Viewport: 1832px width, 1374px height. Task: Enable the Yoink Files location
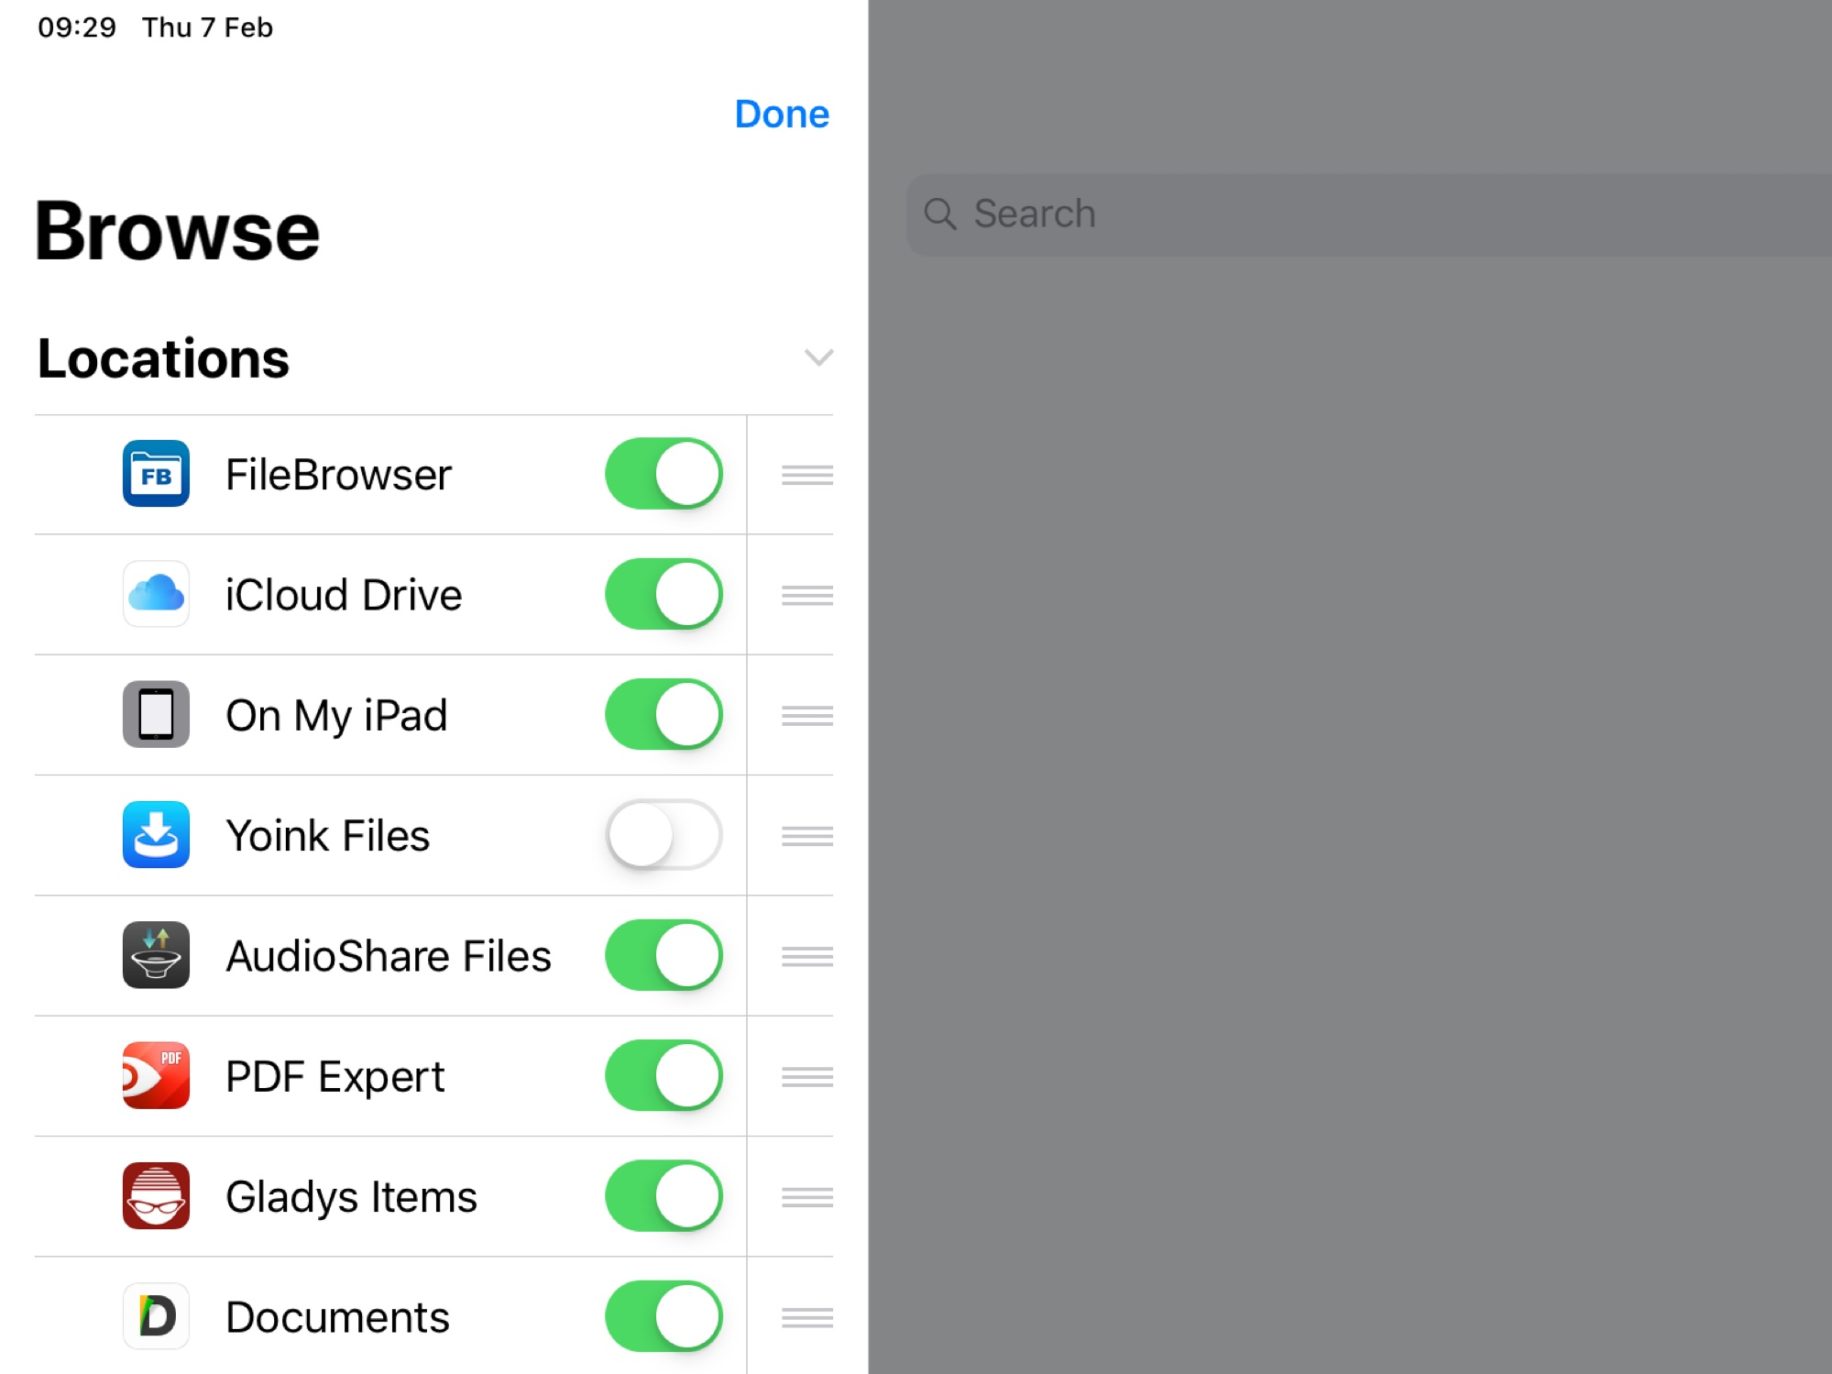(663, 835)
